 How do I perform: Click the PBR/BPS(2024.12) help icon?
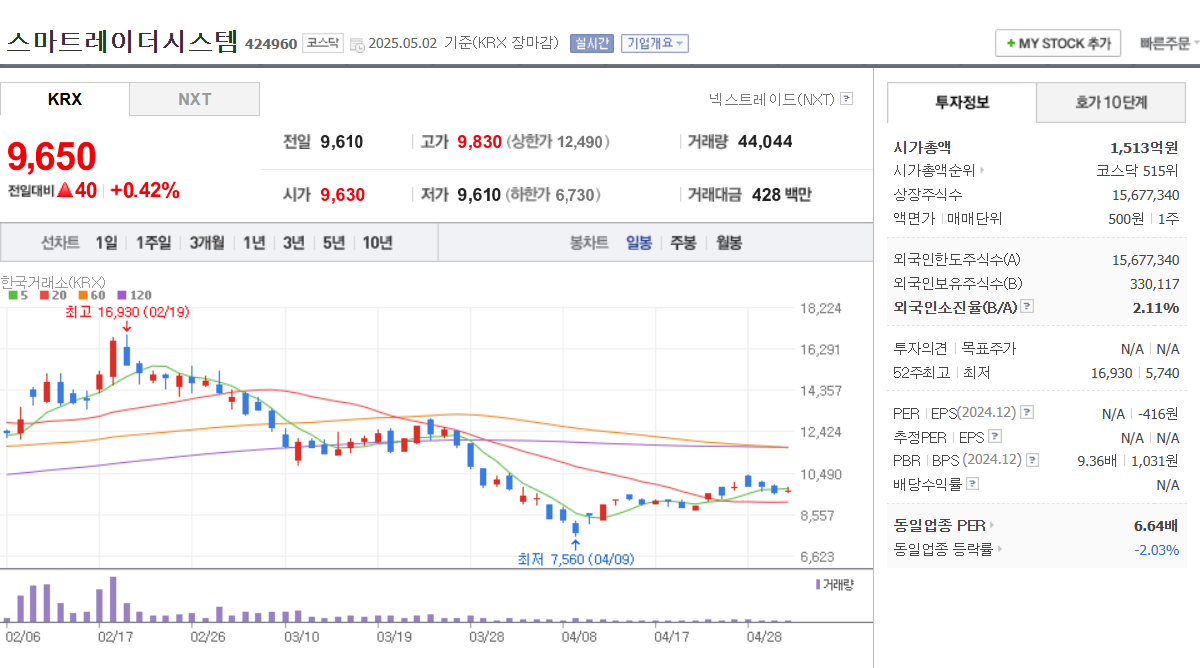1030,460
